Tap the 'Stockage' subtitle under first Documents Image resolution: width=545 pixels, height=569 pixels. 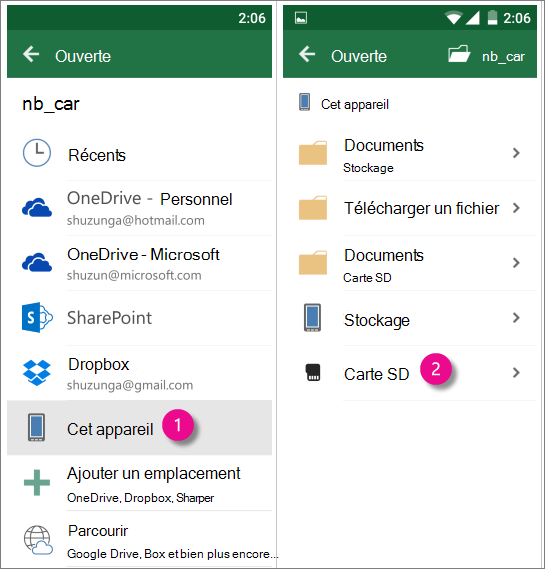pyautogui.click(x=368, y=168)
